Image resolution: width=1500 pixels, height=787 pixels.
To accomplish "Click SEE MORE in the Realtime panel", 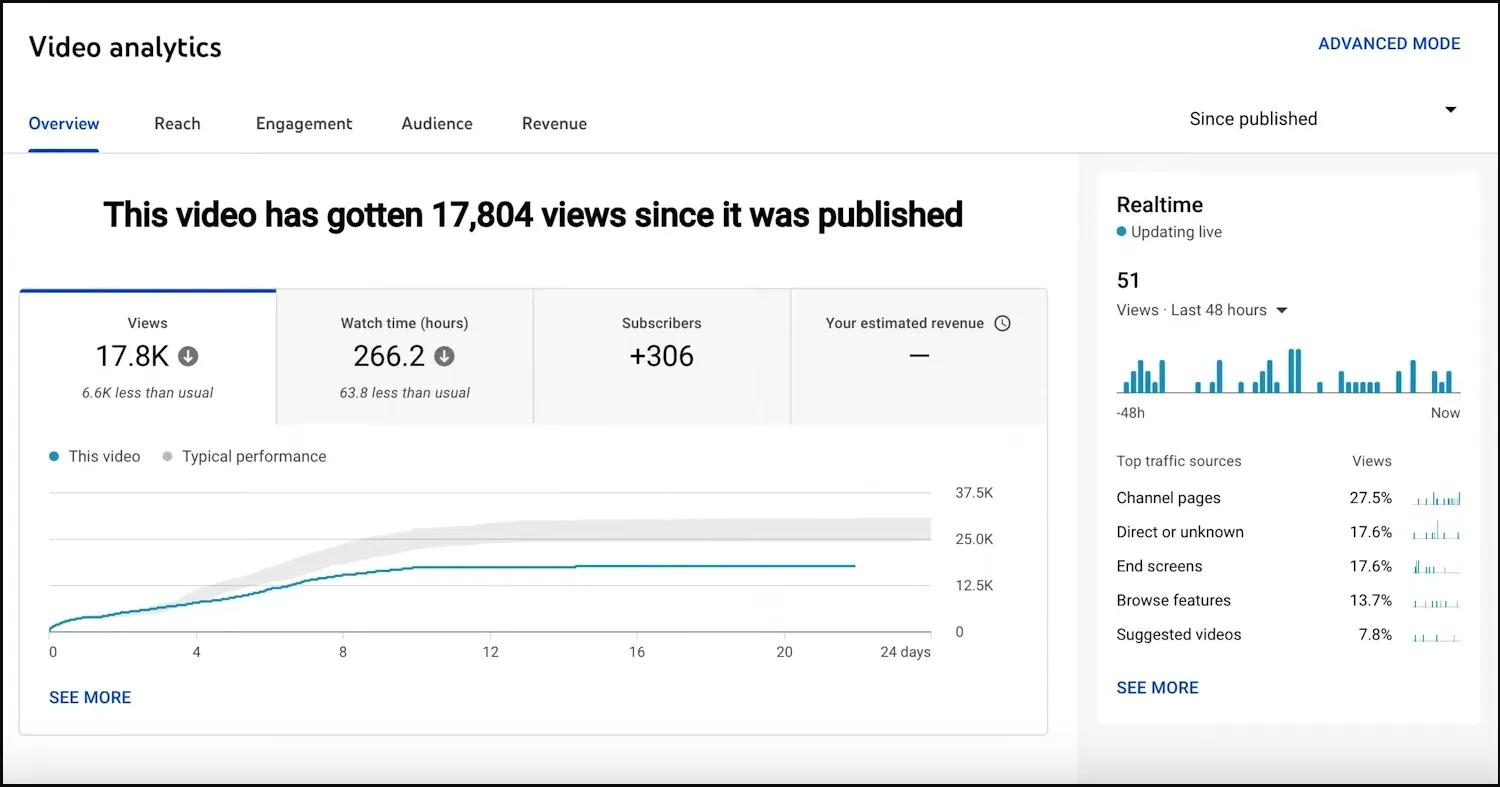I will (x=1157, y=688).
